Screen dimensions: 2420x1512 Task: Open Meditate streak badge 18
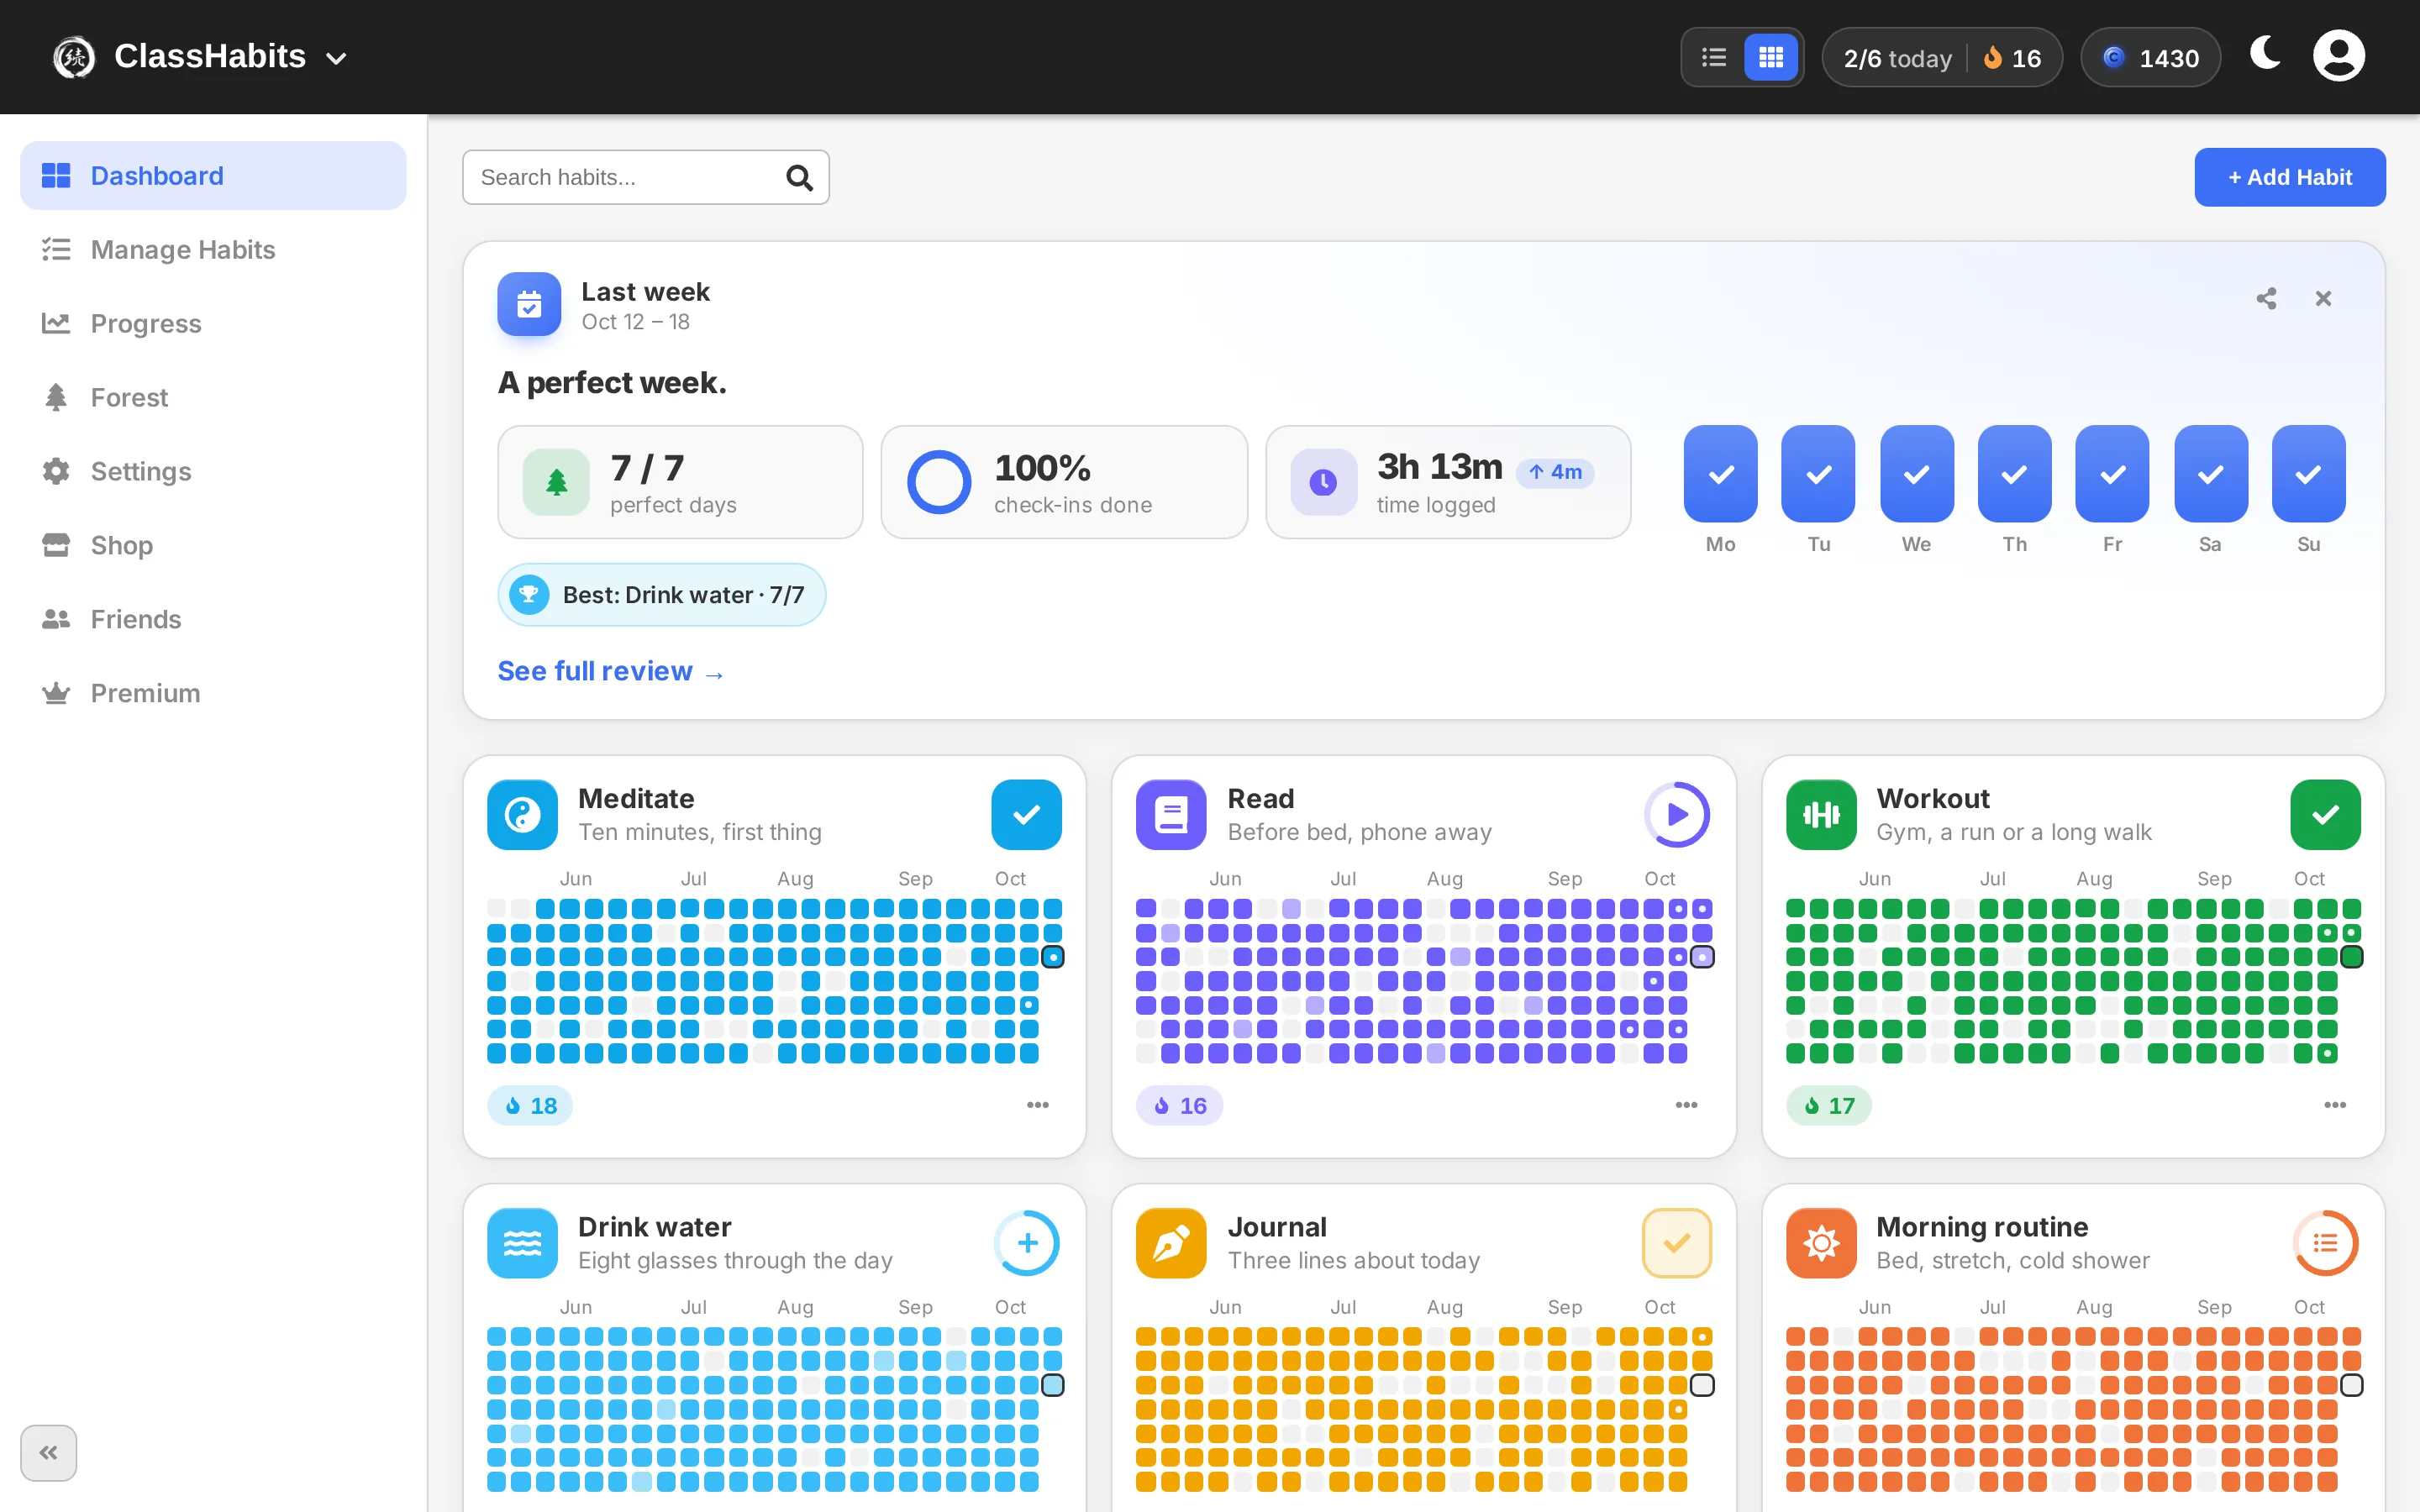pyautogui.click(x=530, y=1105)
